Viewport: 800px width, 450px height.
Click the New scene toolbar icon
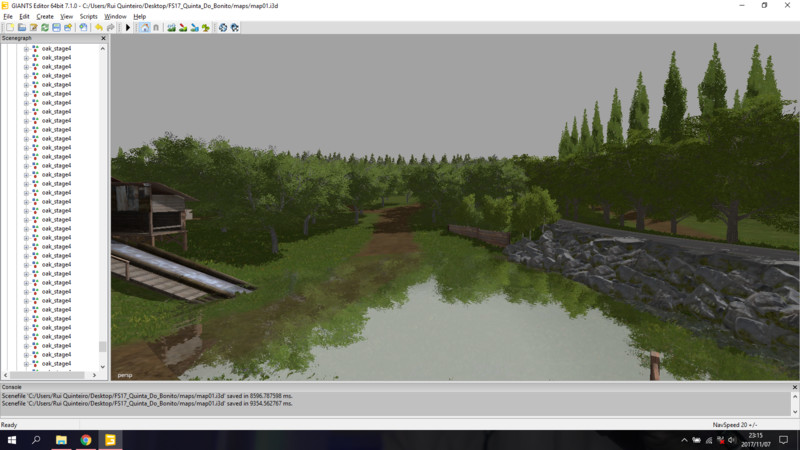point(8,28)
